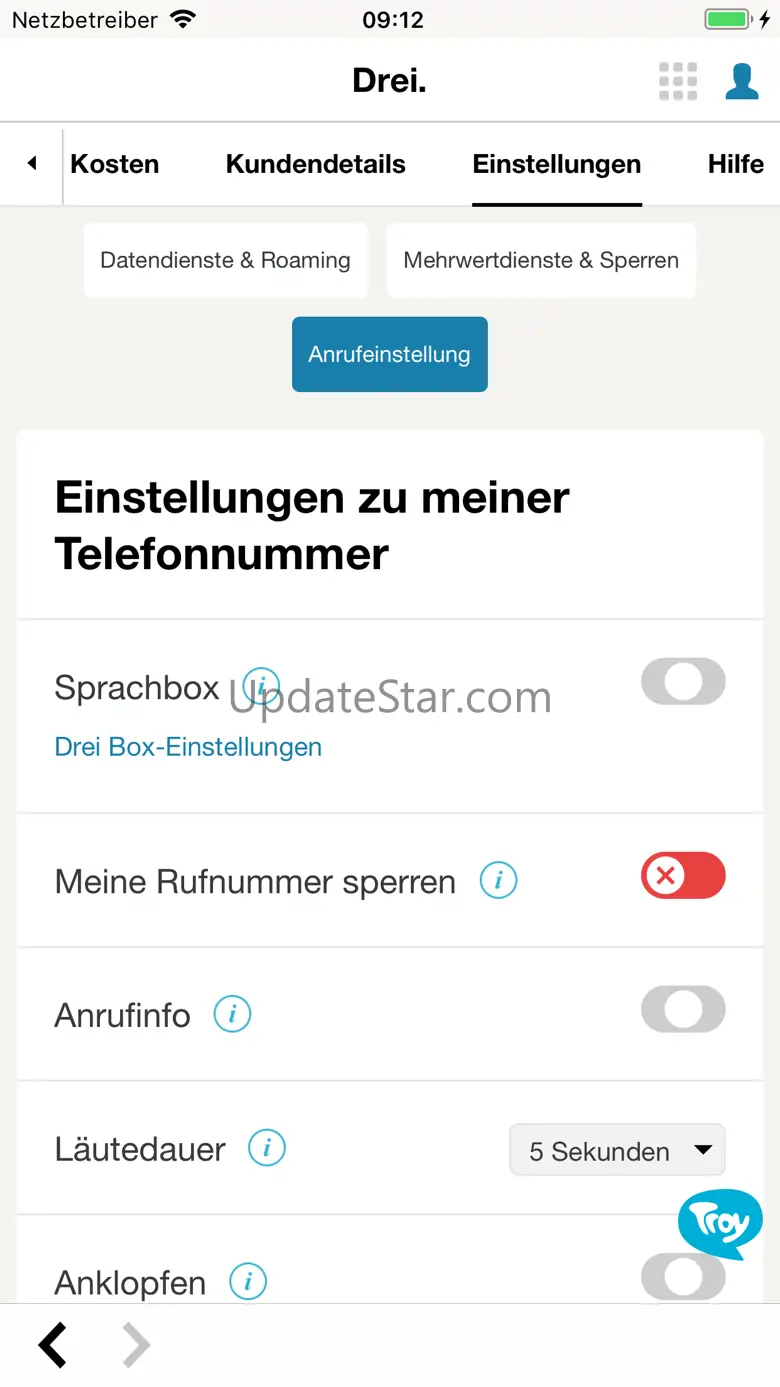Show info for Anklopfen
780x1387 pixels.
pos(248,1281)
